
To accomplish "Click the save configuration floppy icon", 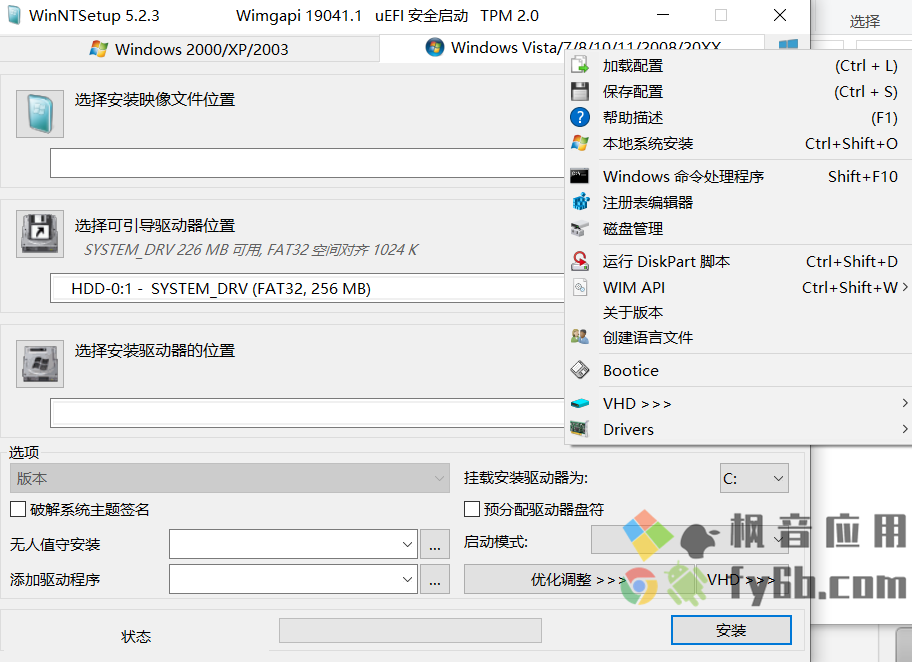I will tap(580, 91).
